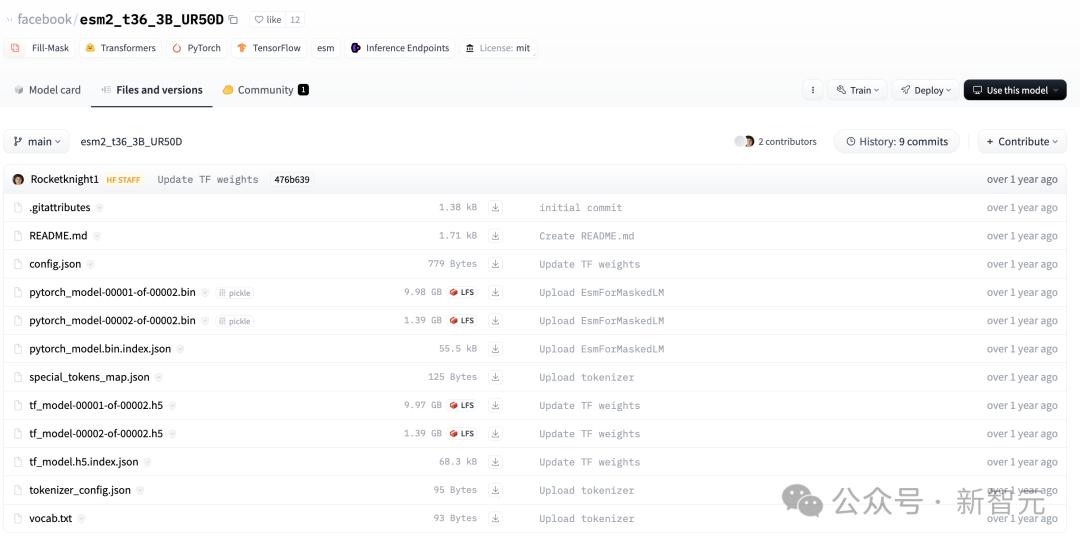Viewport: 1080px width, 545px height.
Task: Copy model name with the copy icon
Action: click(233, 20)
